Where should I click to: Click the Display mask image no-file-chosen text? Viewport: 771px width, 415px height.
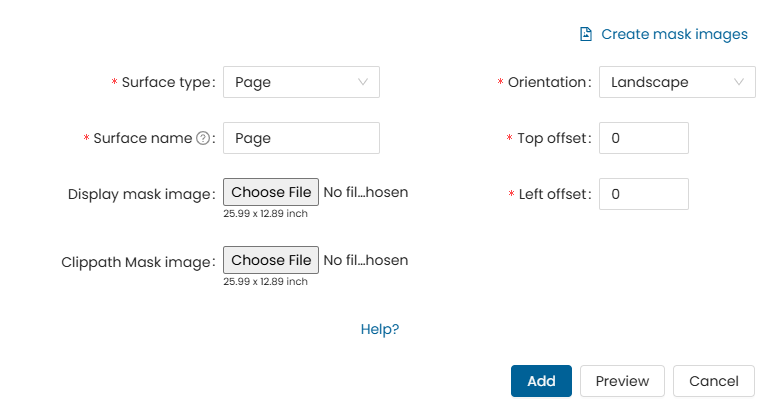click(x=366, y=192)
